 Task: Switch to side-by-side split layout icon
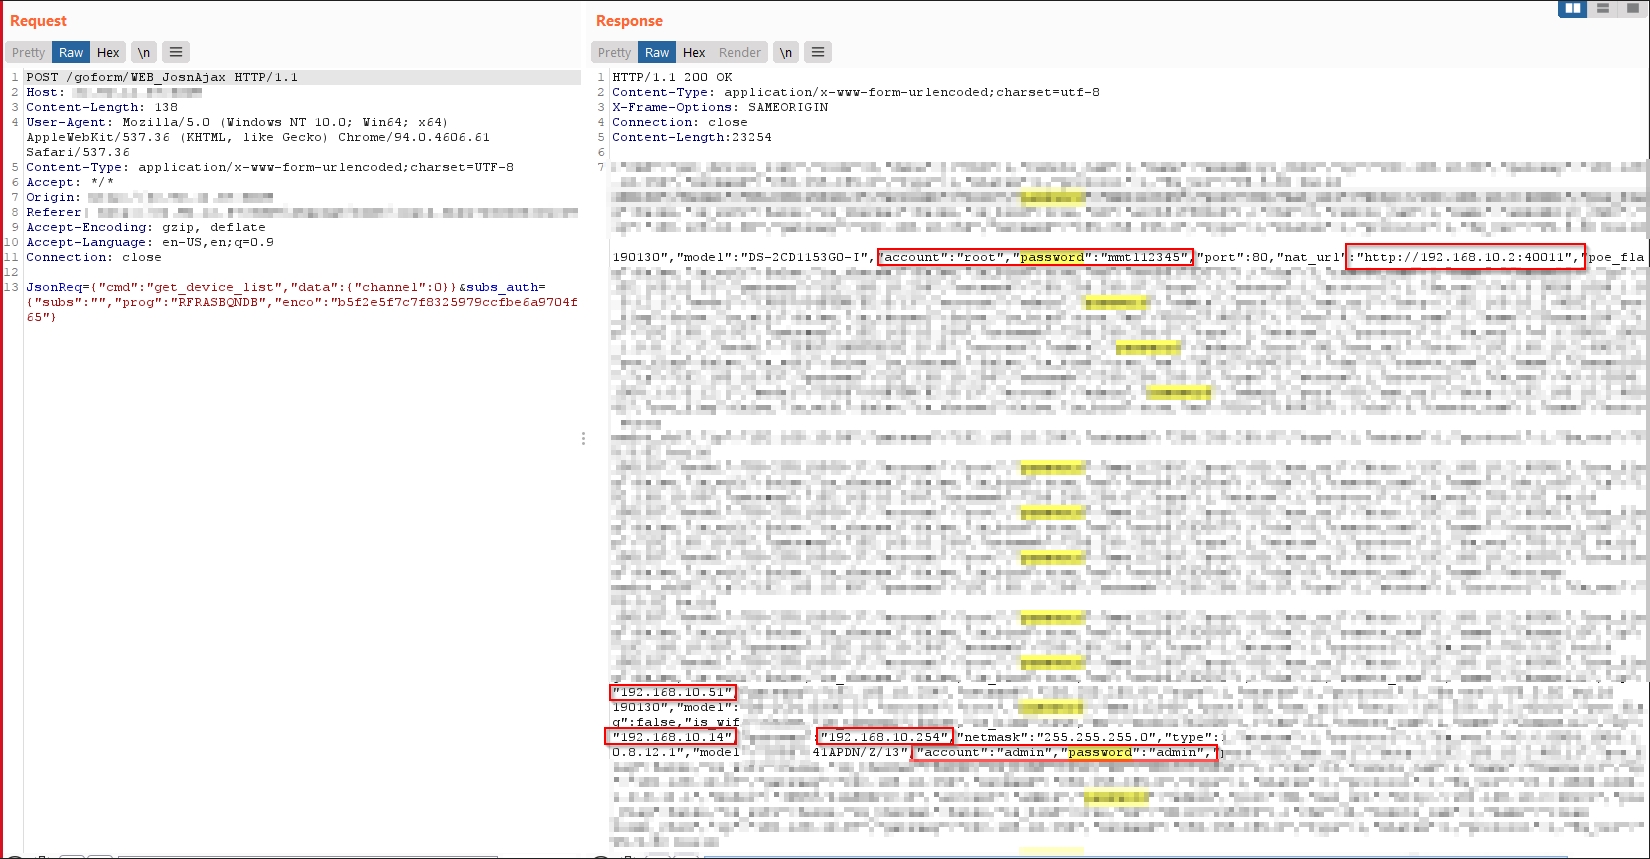pos(1573,8)
